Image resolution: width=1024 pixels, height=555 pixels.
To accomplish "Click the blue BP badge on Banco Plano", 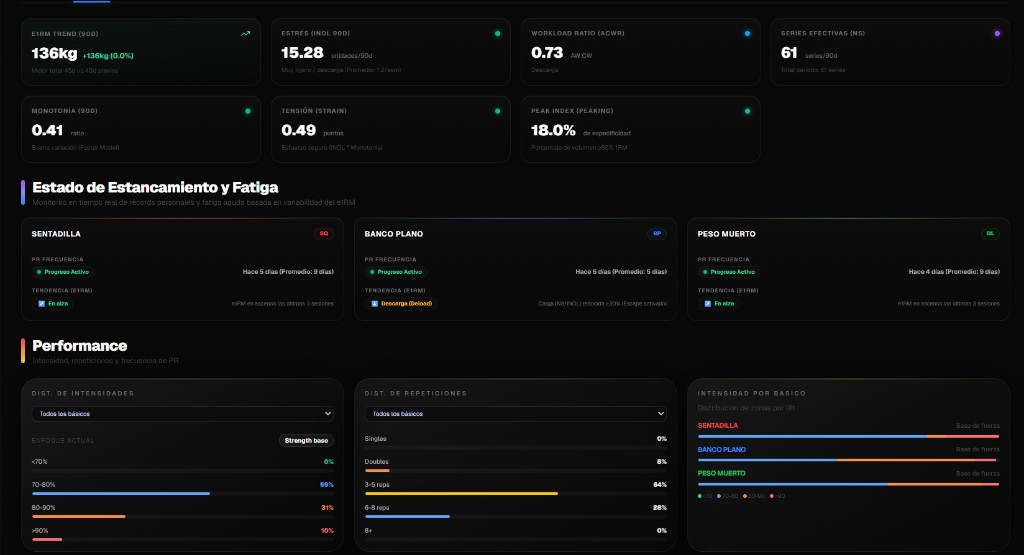I will [656, 234].
